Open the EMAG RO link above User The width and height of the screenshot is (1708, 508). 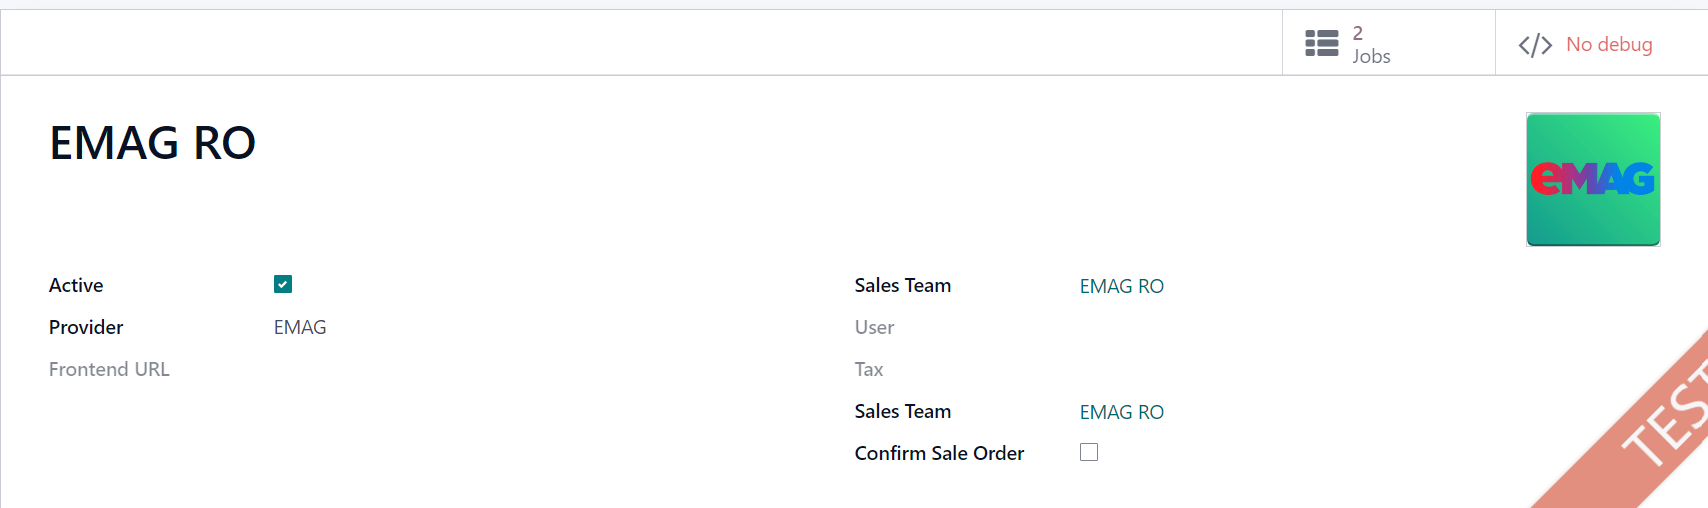pyautogui.click(x=1122, y=286)
